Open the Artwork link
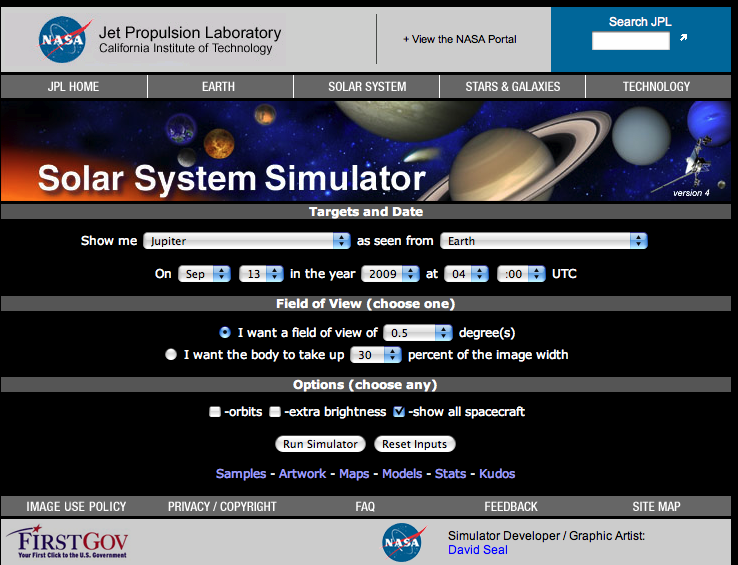 [x=302, y=474]
